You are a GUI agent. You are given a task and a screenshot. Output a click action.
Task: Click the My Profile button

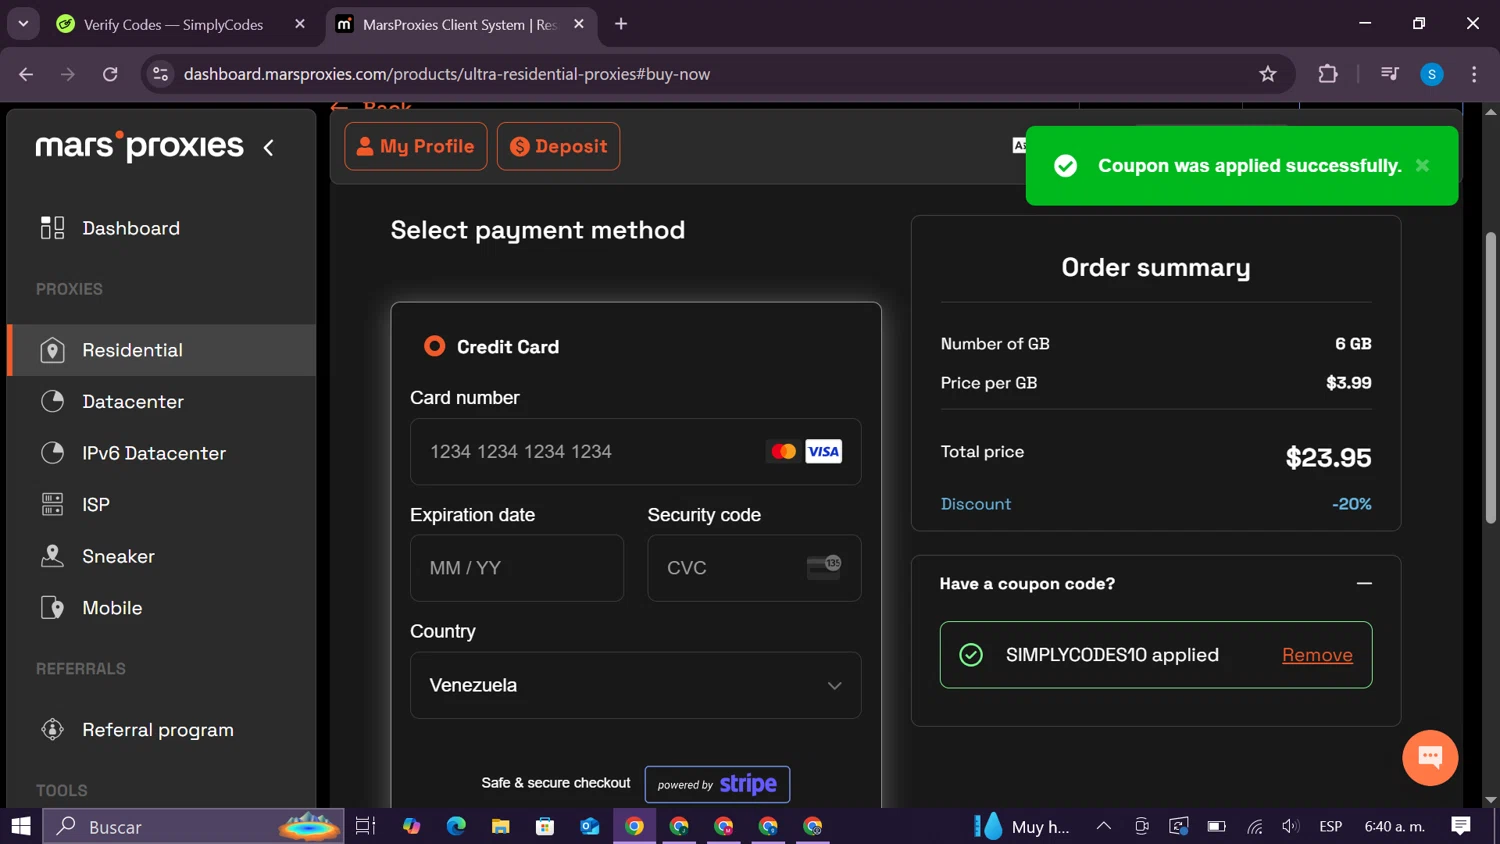[x=416, y=146]
